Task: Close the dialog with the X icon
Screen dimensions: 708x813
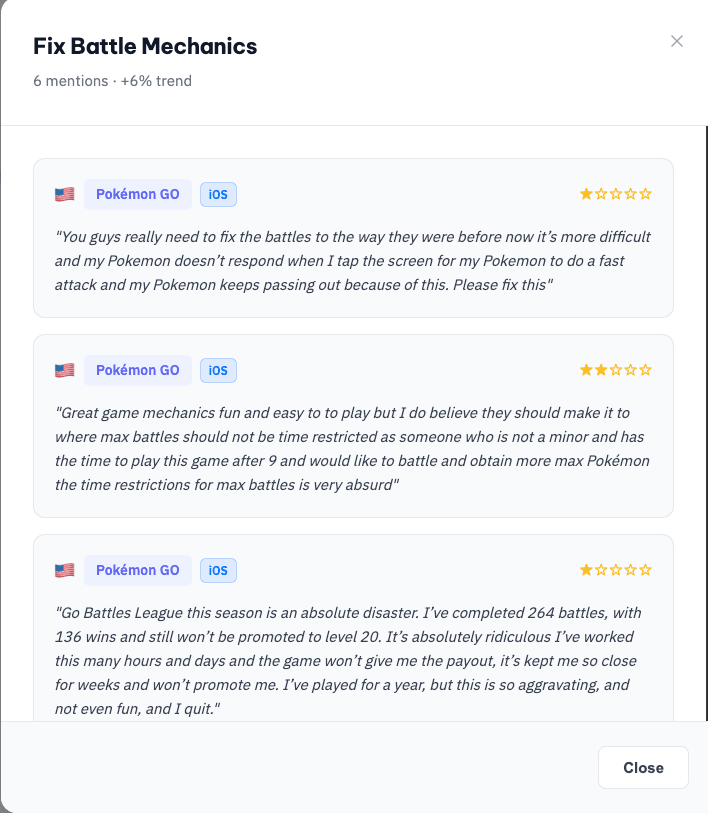Action: tap(677, 41)
